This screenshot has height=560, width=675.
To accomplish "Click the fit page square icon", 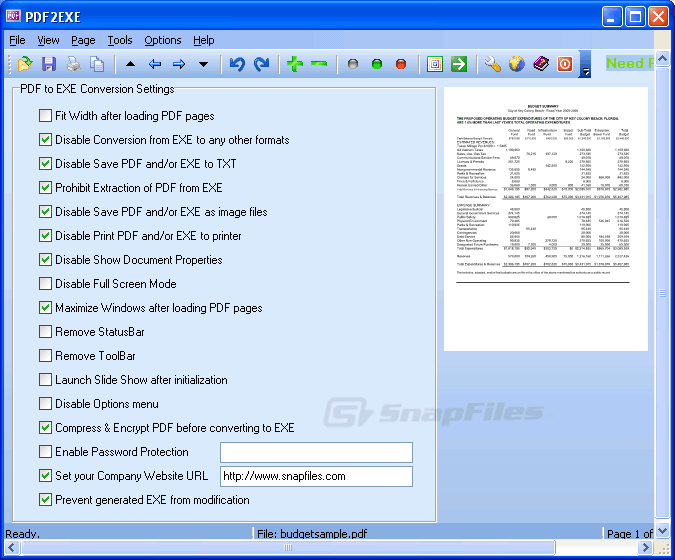I will pyautogui.click(x=435, y=64).
